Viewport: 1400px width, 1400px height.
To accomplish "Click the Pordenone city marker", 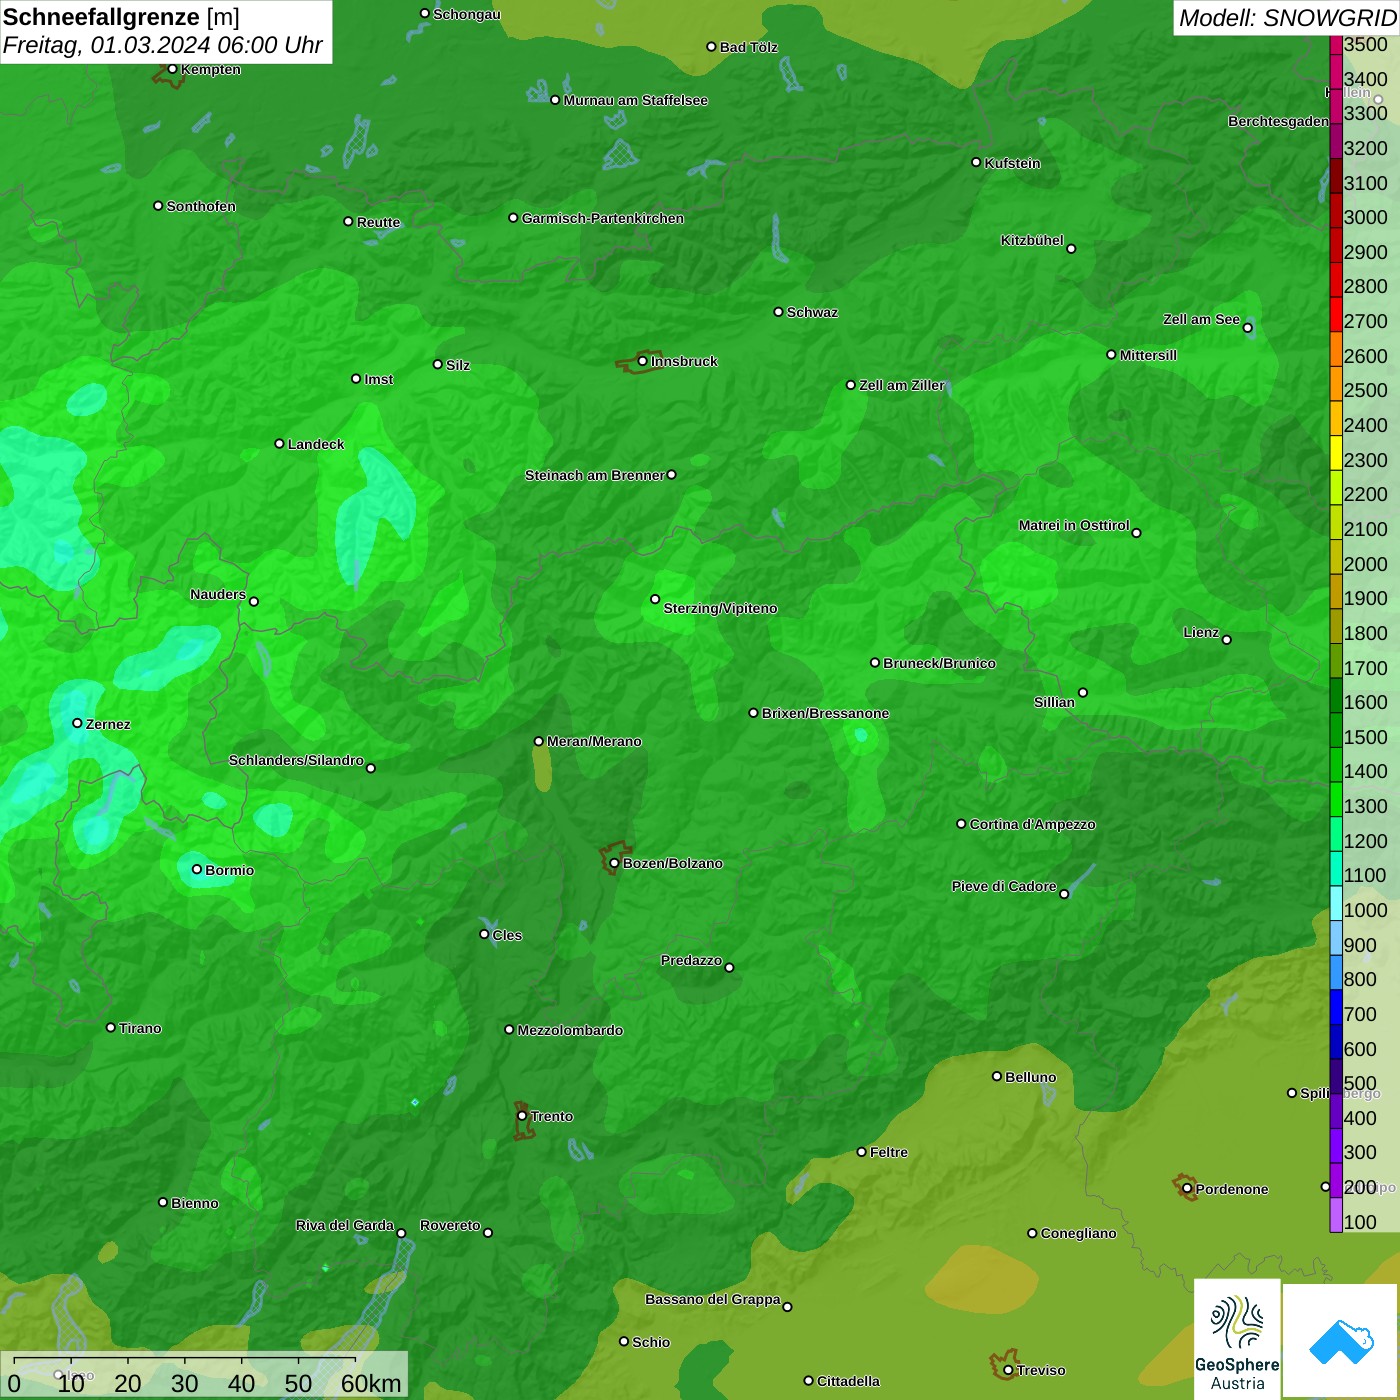I will [1187, 1188].
